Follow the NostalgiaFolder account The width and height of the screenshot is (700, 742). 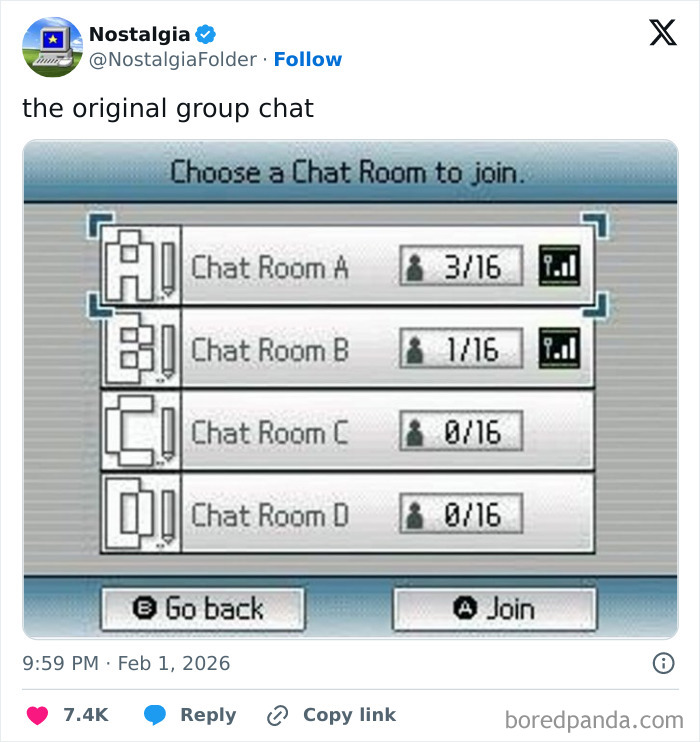(308, 59)
